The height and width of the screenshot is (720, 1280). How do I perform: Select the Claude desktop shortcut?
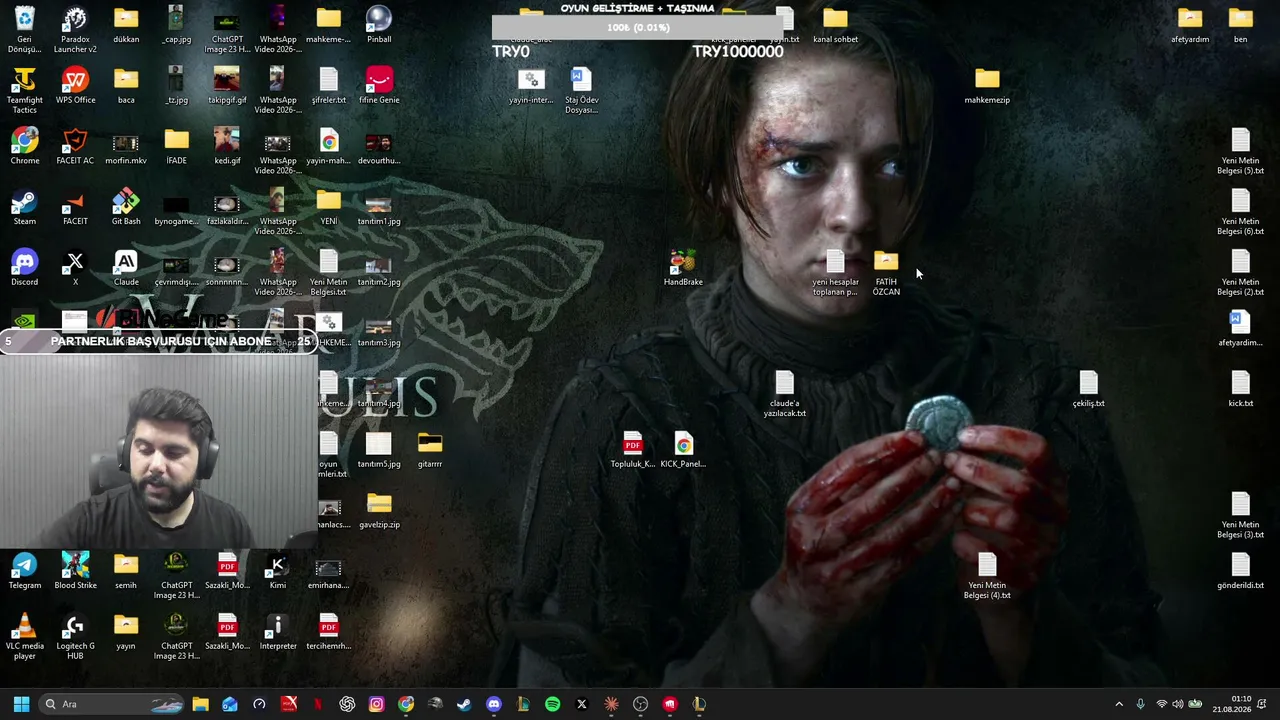126,267
